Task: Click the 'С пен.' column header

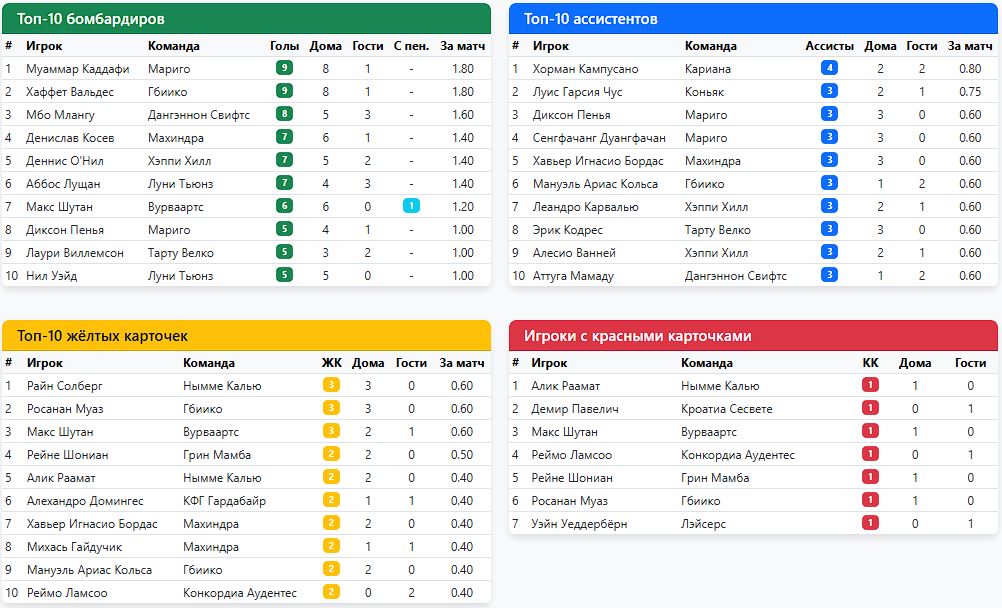Action: coord(410,46)
